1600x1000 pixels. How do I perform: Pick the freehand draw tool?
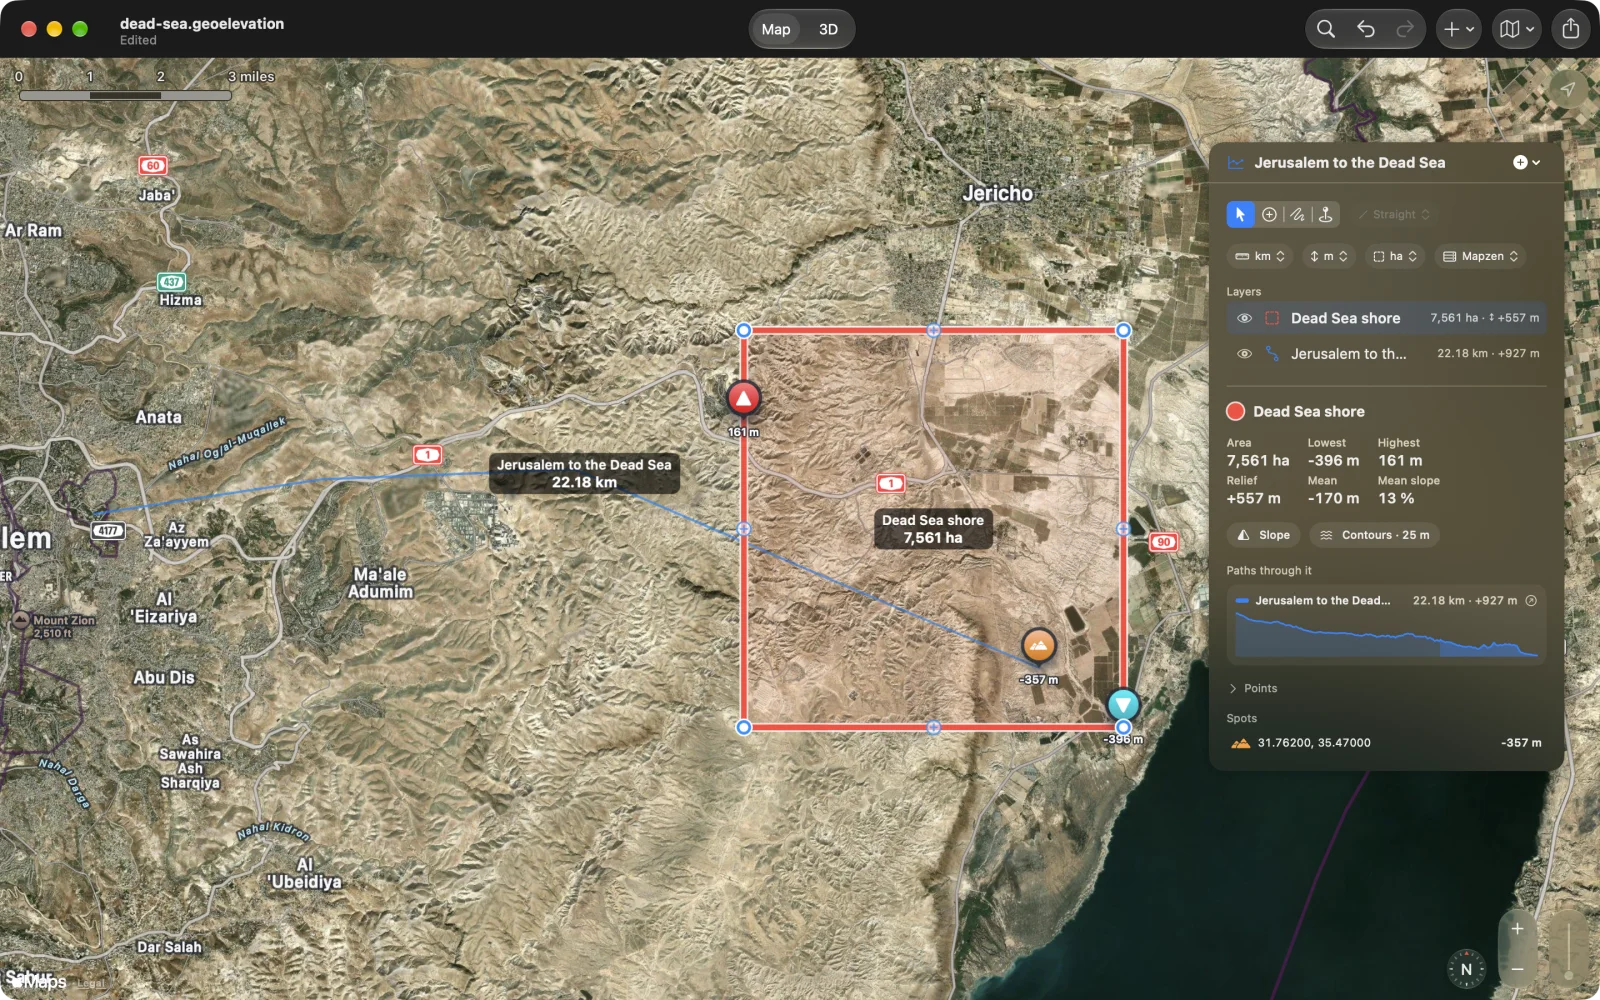coord(1297,214)
